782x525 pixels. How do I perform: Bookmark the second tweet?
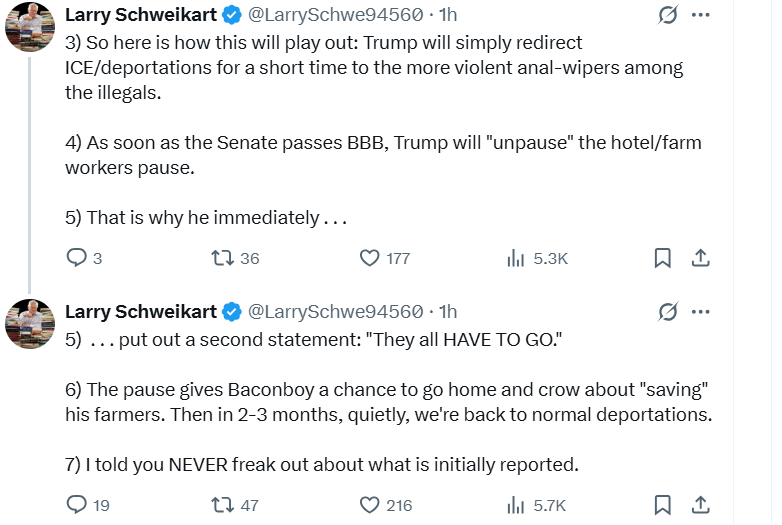662,505
